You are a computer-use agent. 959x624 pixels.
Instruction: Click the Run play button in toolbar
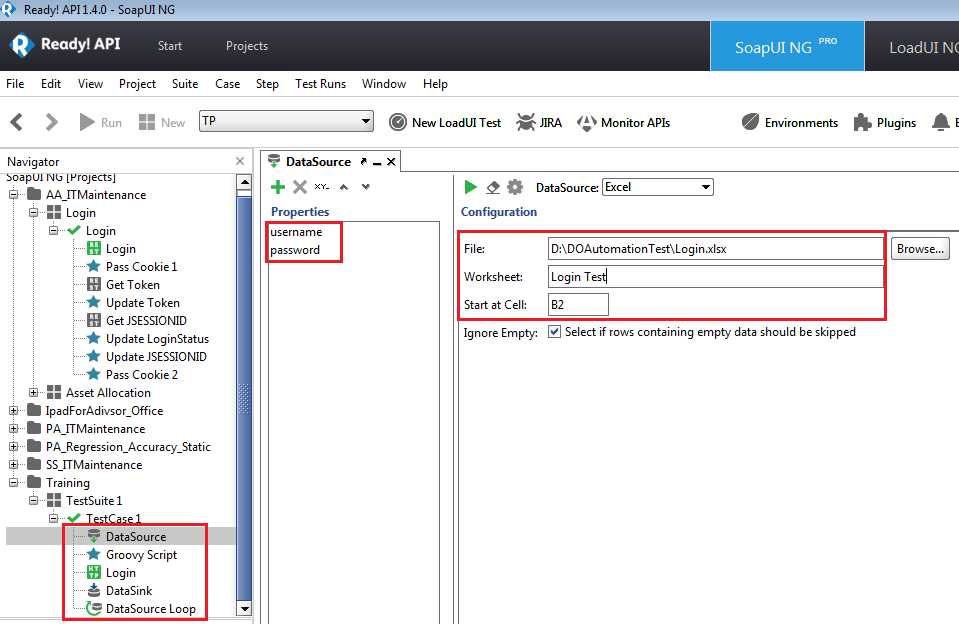coord(87,122)
